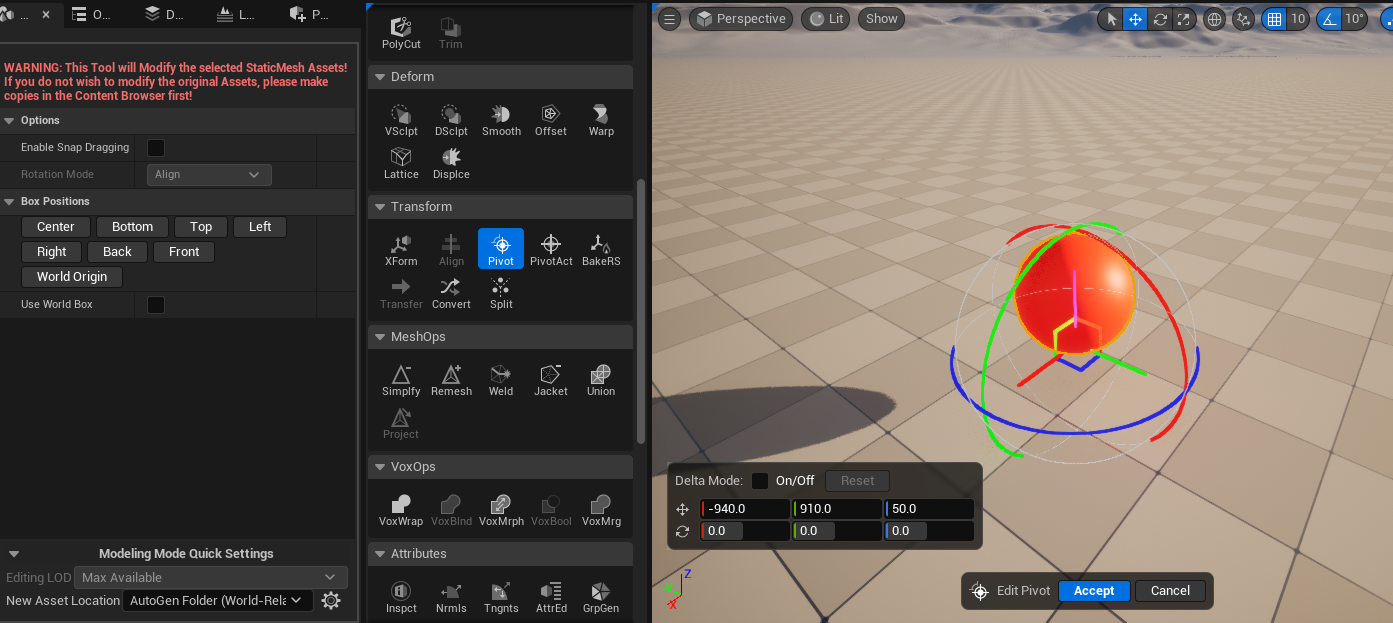1393x623 pixels.
Task: Open the Inspct attribute inspector tool
Action: pyautogui.click(x=401, y=597)
